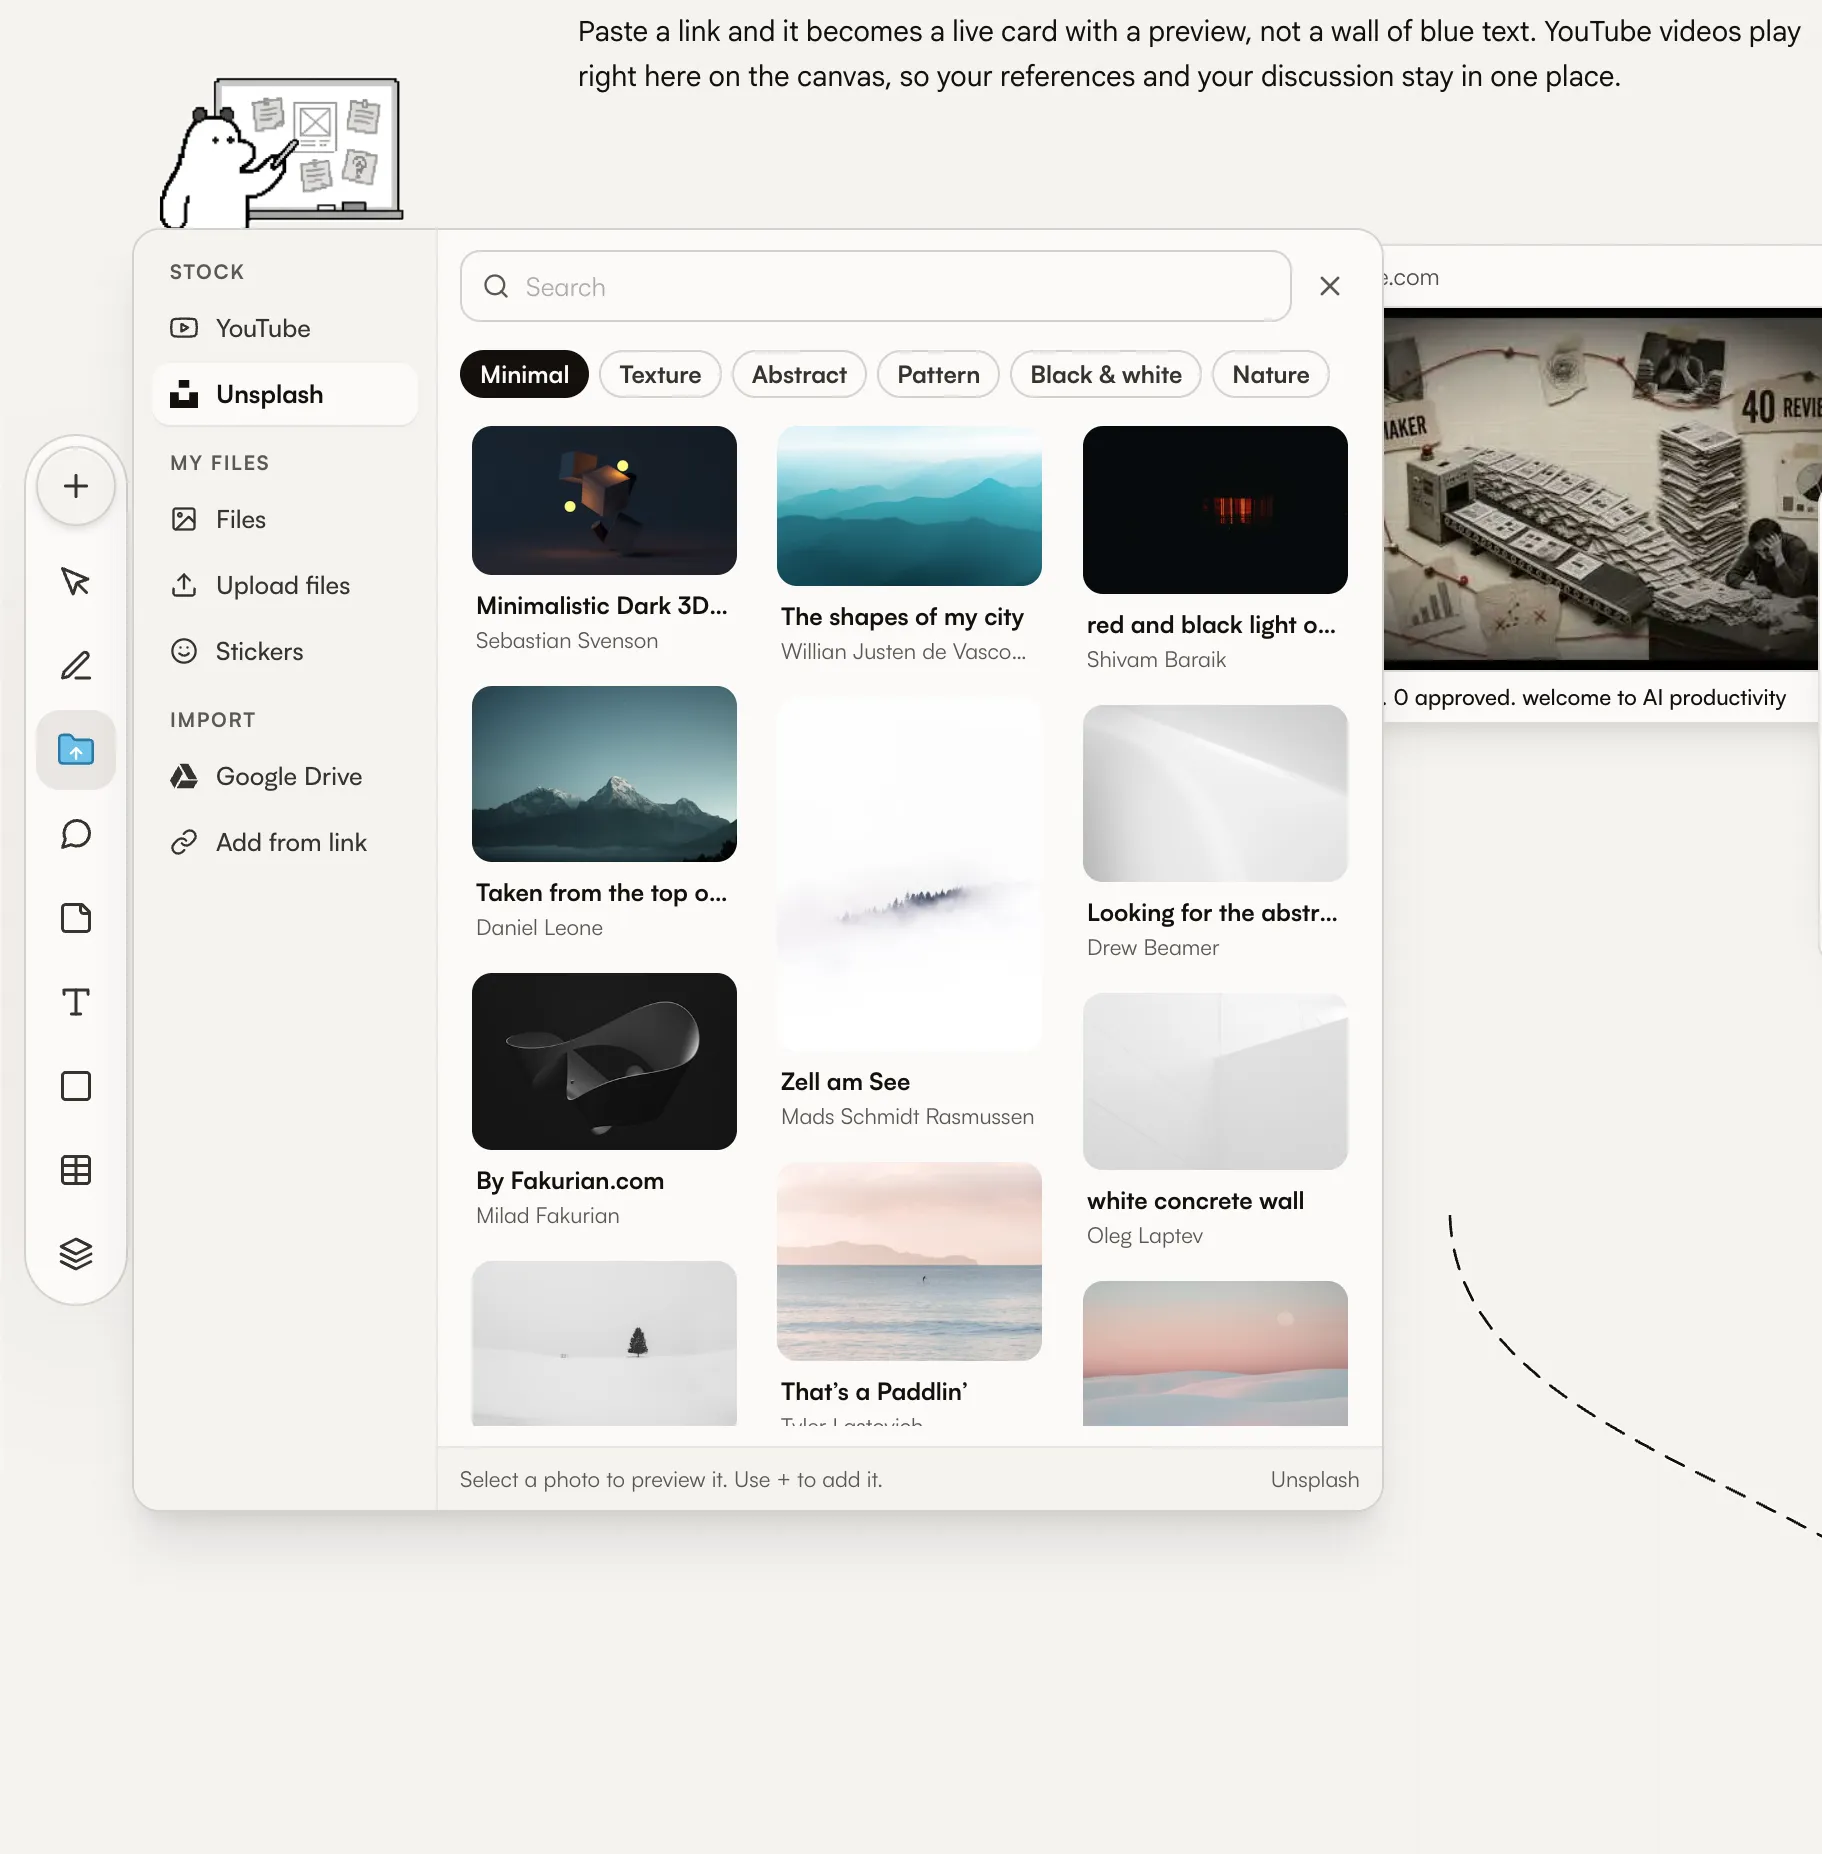This screenshot has width=1822, height=1854.
Task: Click the search magnifier icon
Action: 496,287
